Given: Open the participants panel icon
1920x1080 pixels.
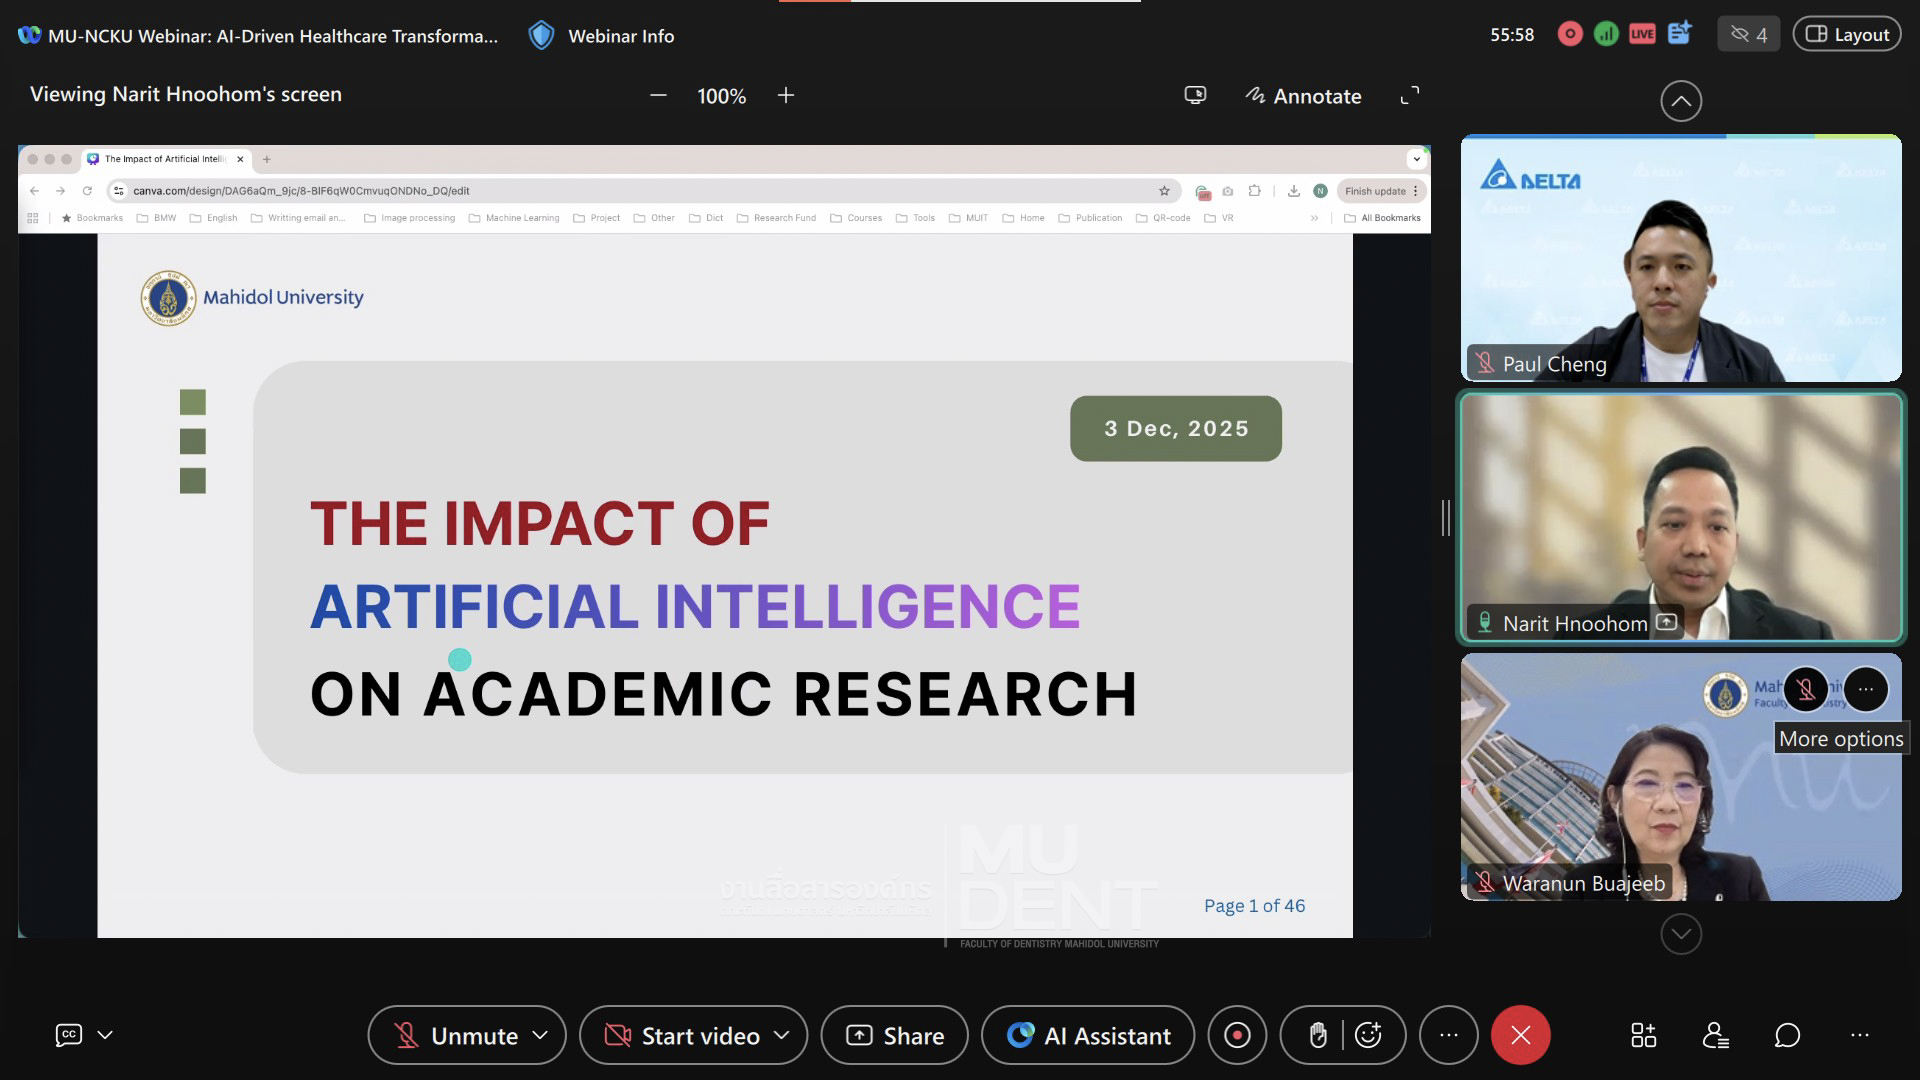Looking at the screenshot, I should point(1716,1036).
